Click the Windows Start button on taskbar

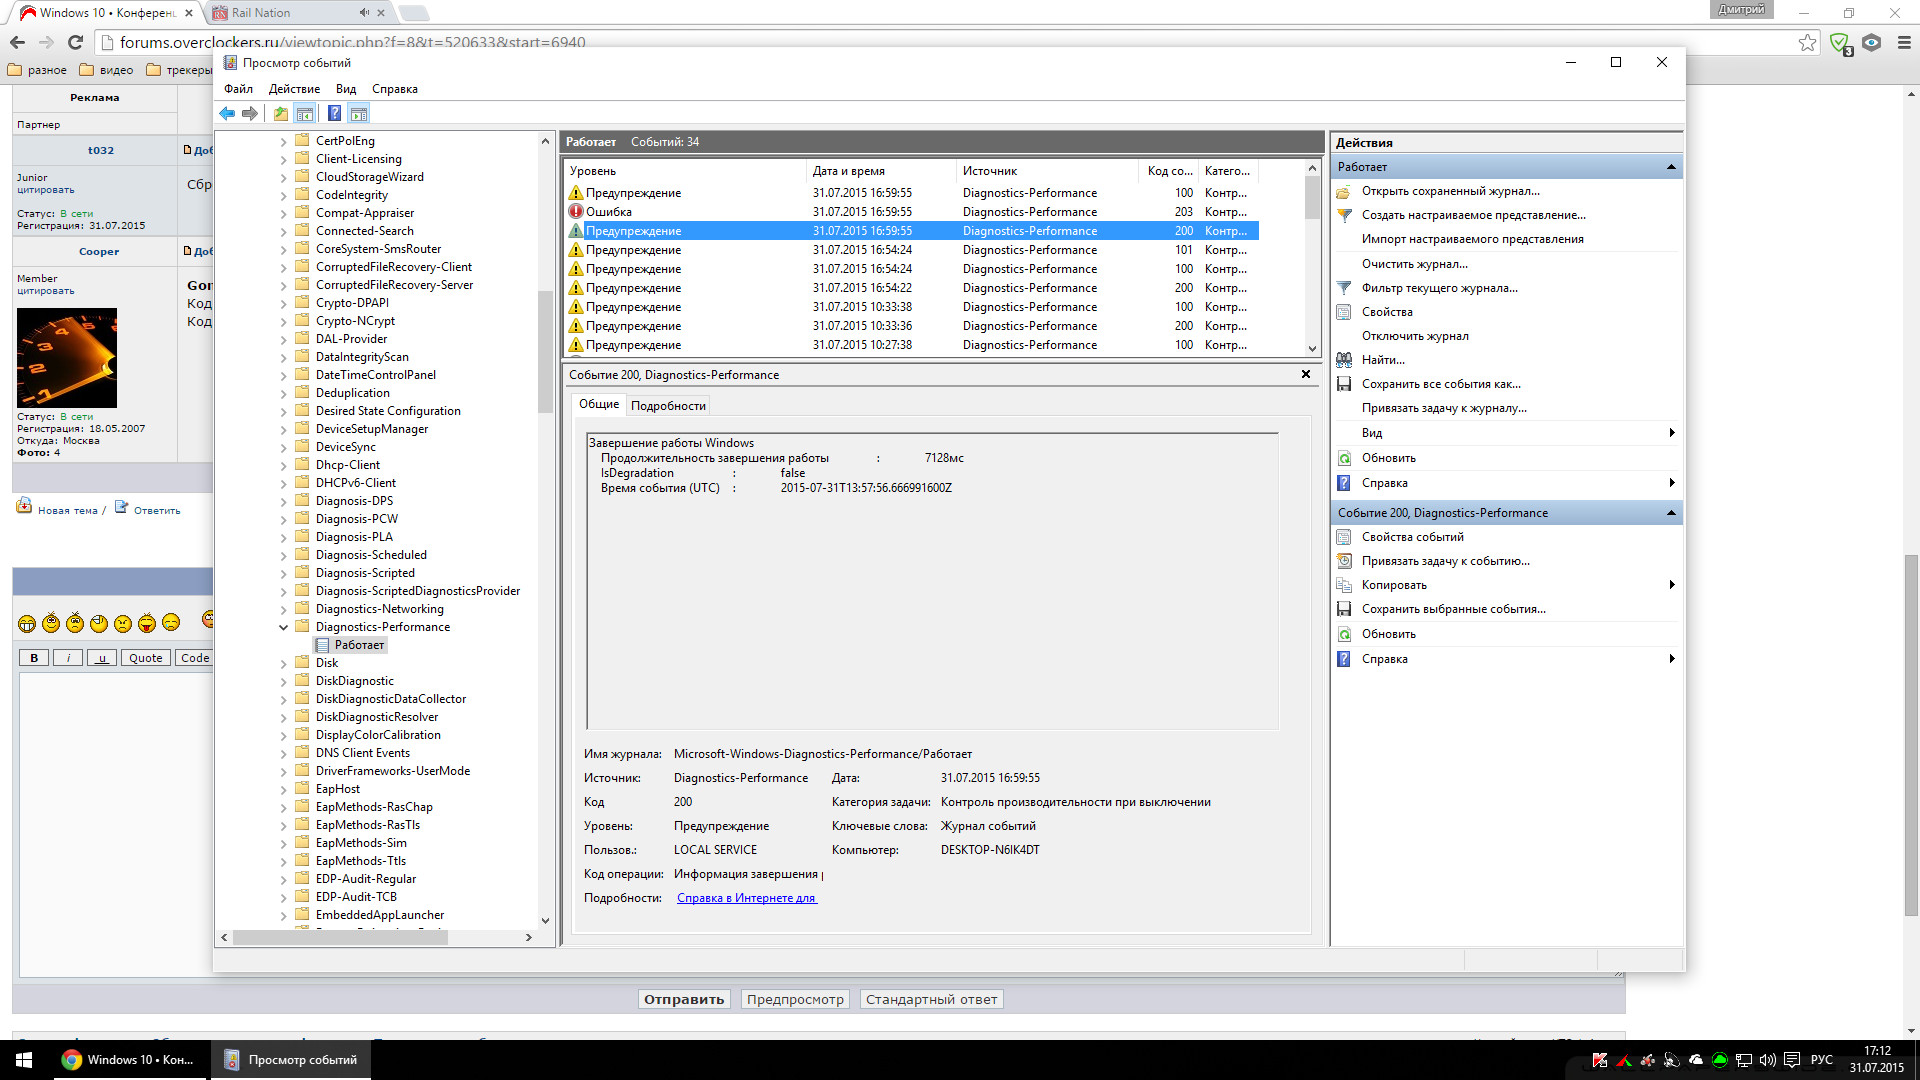click(24, 1060)
